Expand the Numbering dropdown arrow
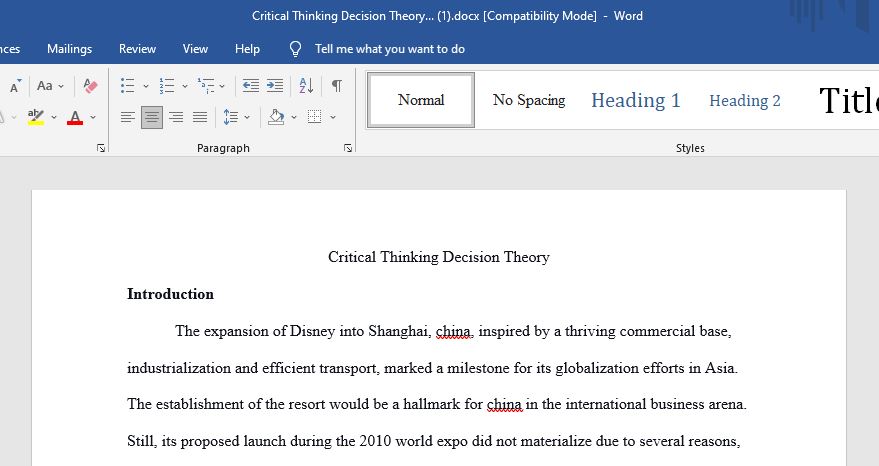 (x=184, y=86)
